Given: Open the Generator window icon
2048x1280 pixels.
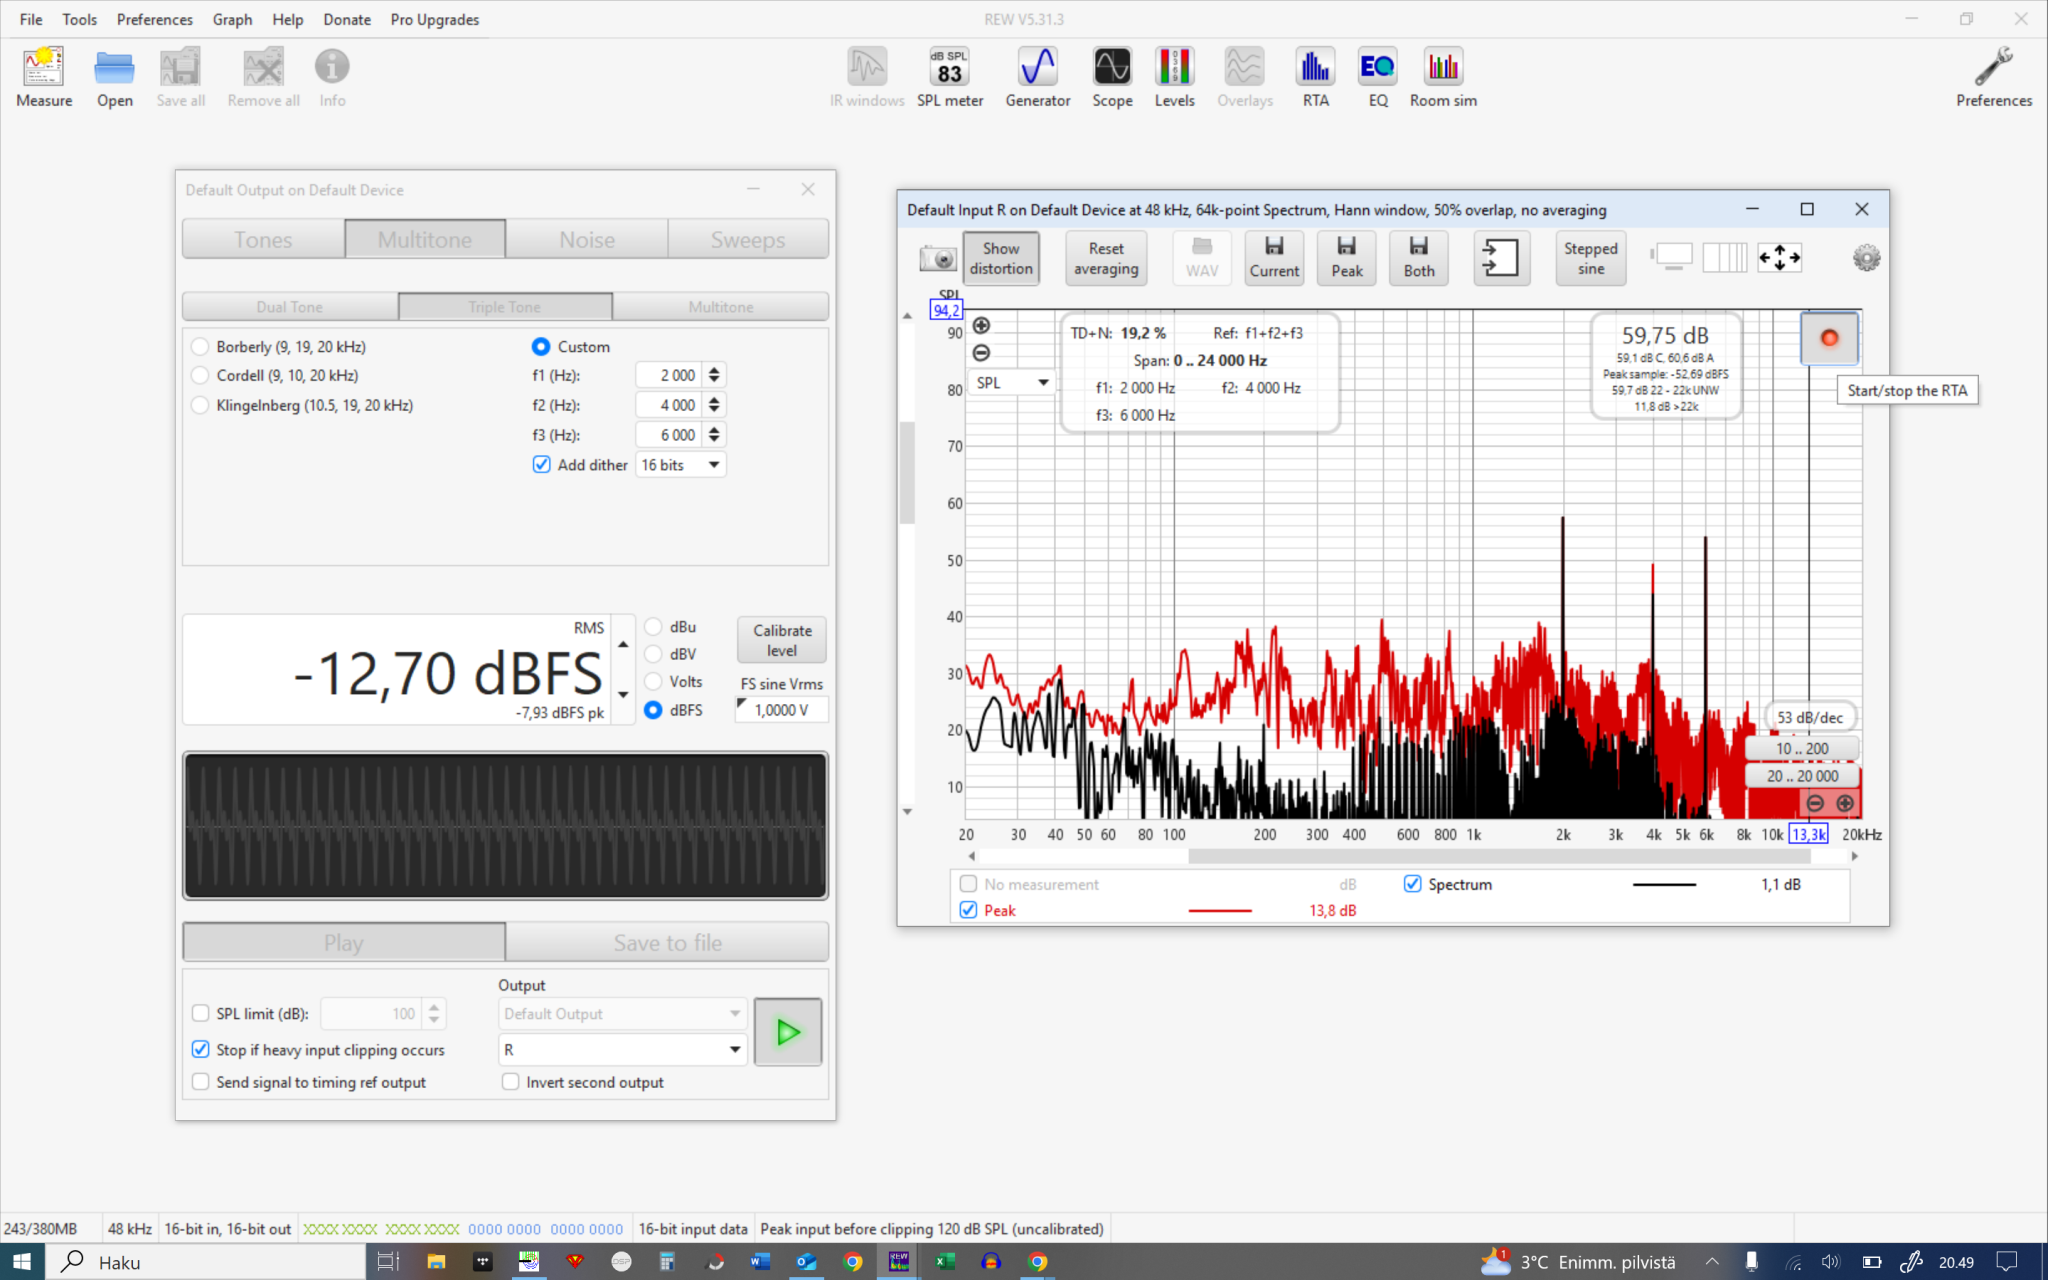Looking at the screenshot, I should 1037,77.
